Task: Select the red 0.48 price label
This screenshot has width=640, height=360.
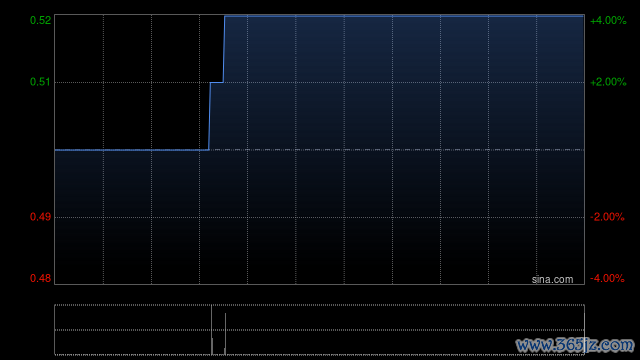Action: click(40, 278)
